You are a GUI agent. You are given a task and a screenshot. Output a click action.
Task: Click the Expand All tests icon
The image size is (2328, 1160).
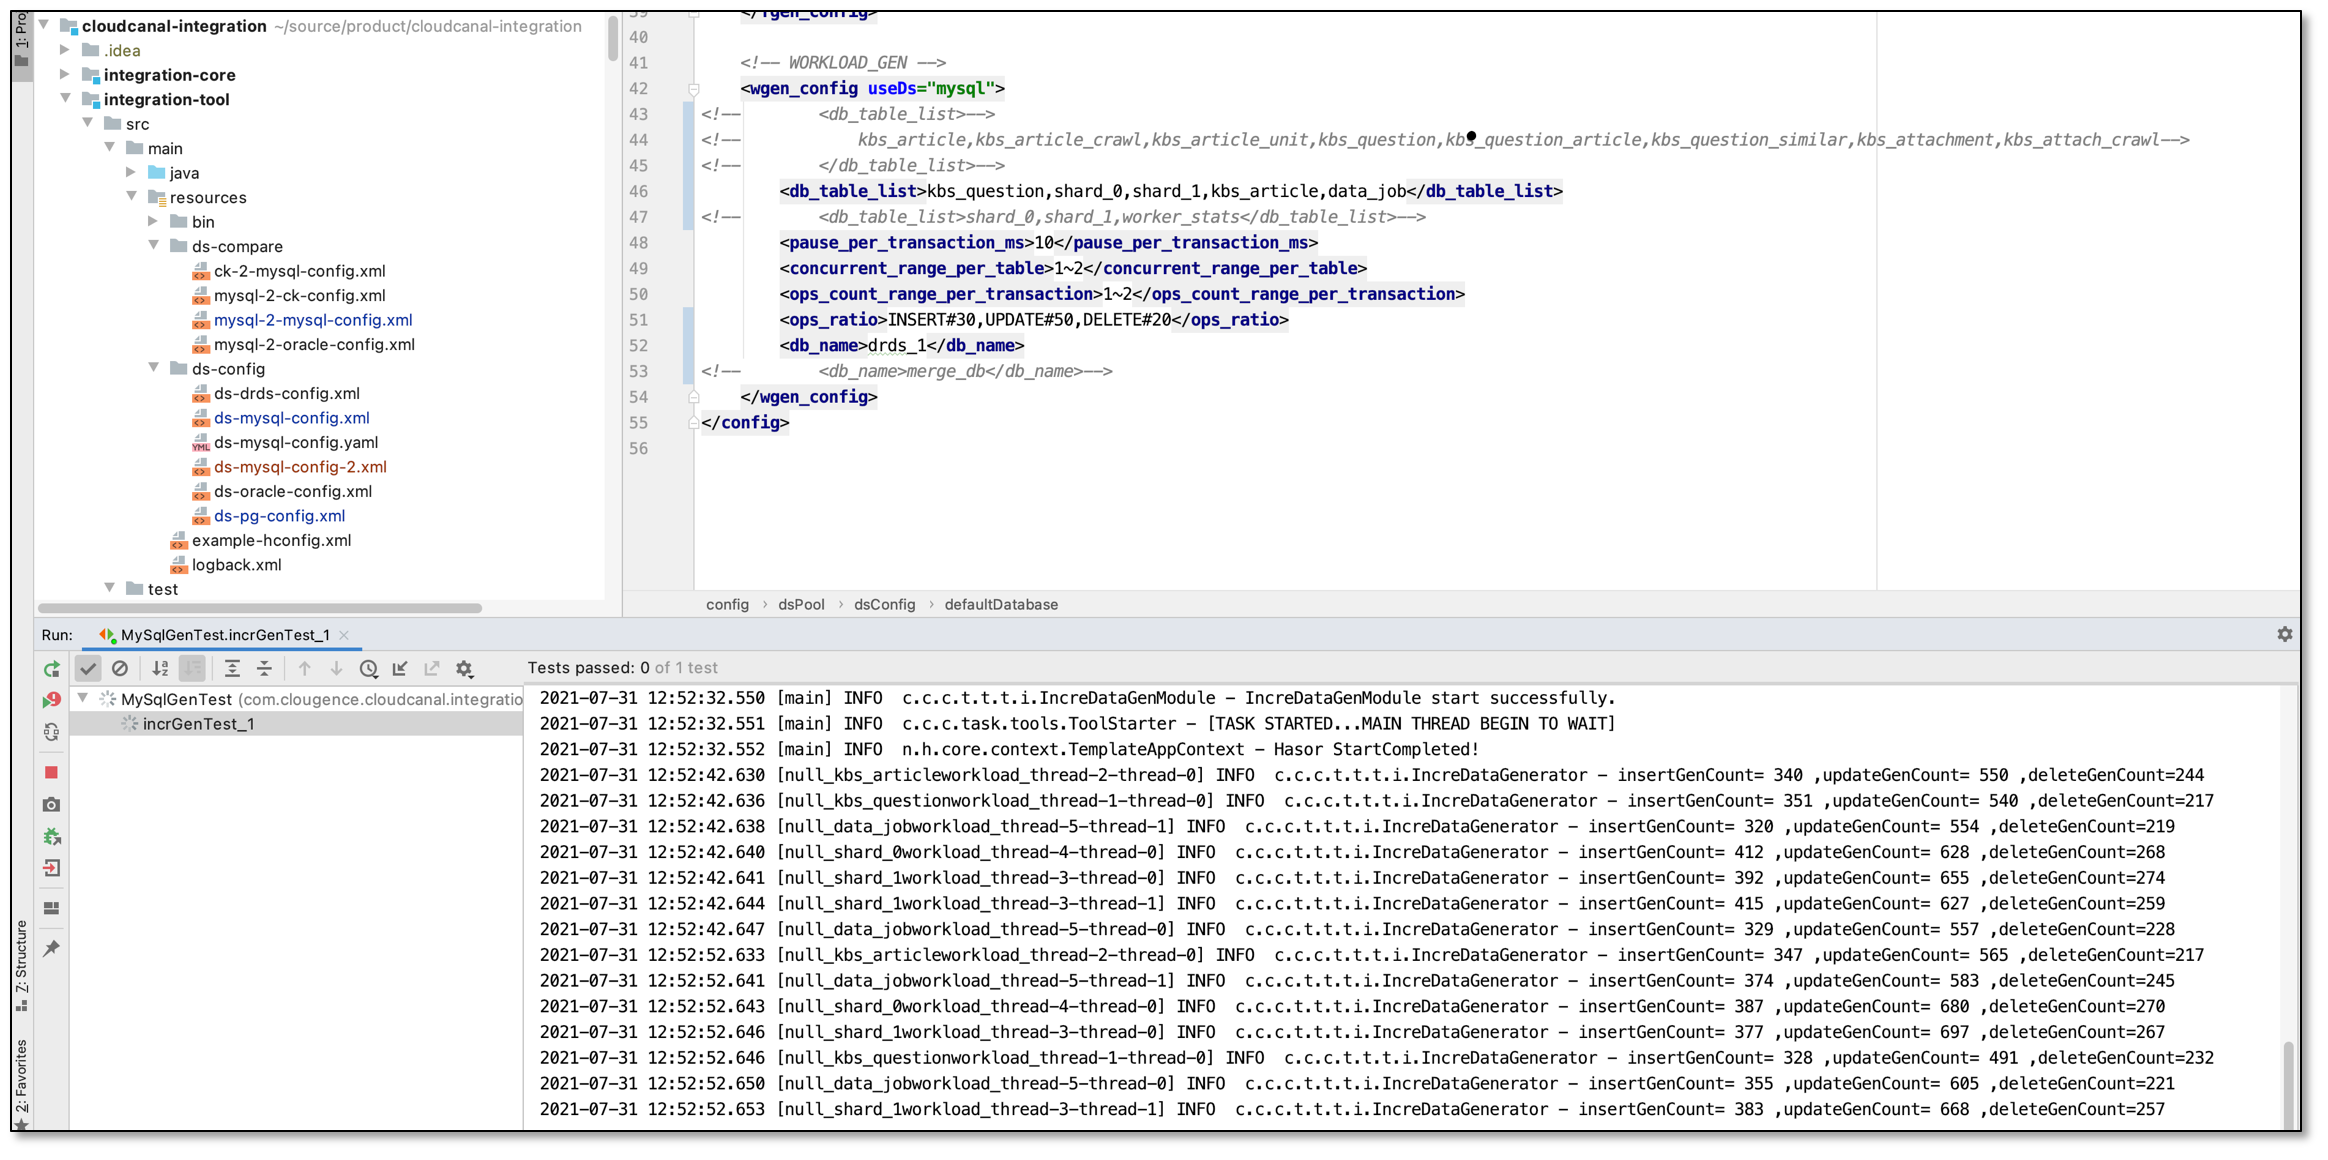[x=232, y=669]
